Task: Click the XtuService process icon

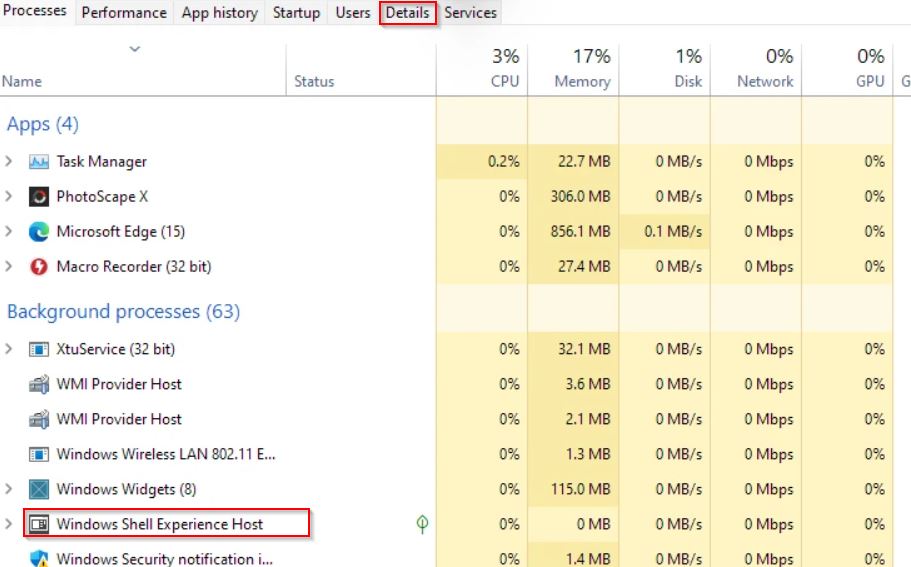Action: (39, 349)
